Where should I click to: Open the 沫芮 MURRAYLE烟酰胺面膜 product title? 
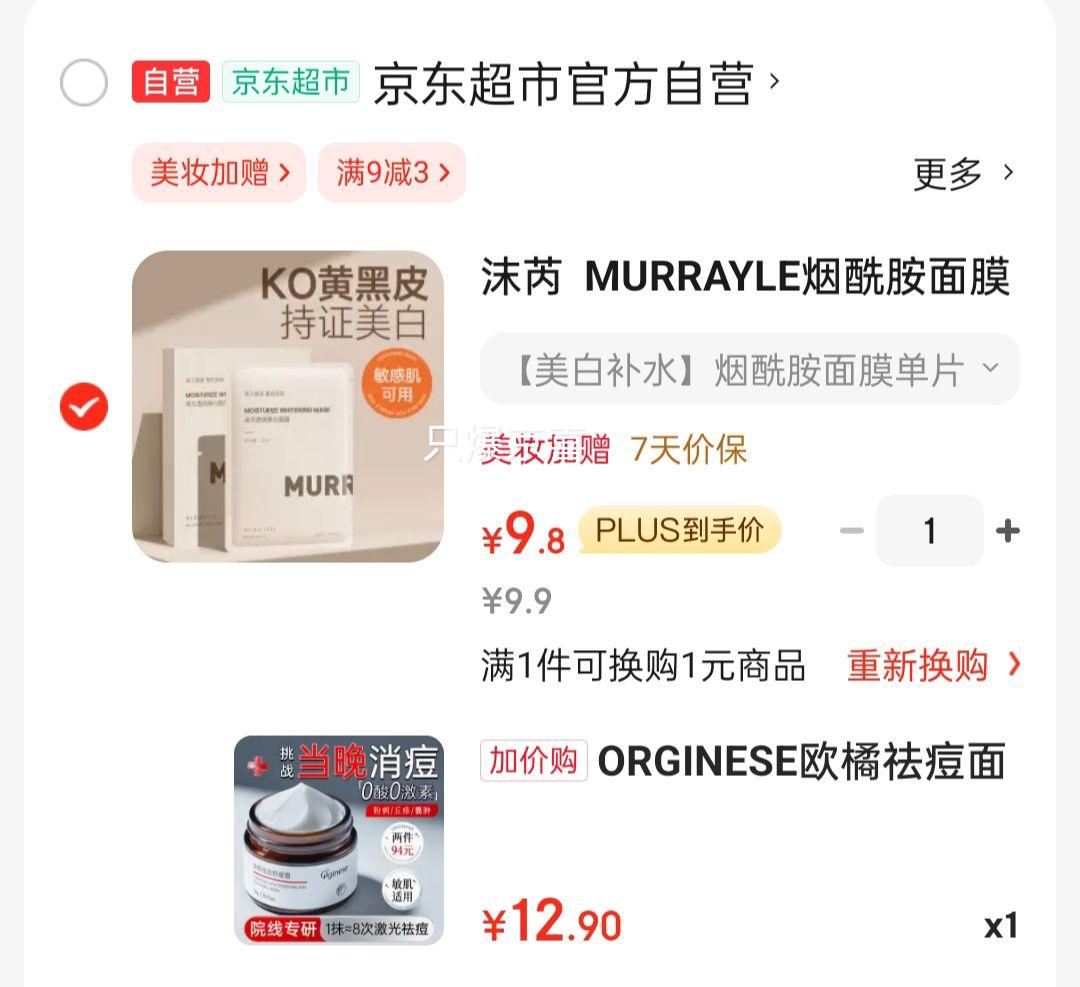746,276
